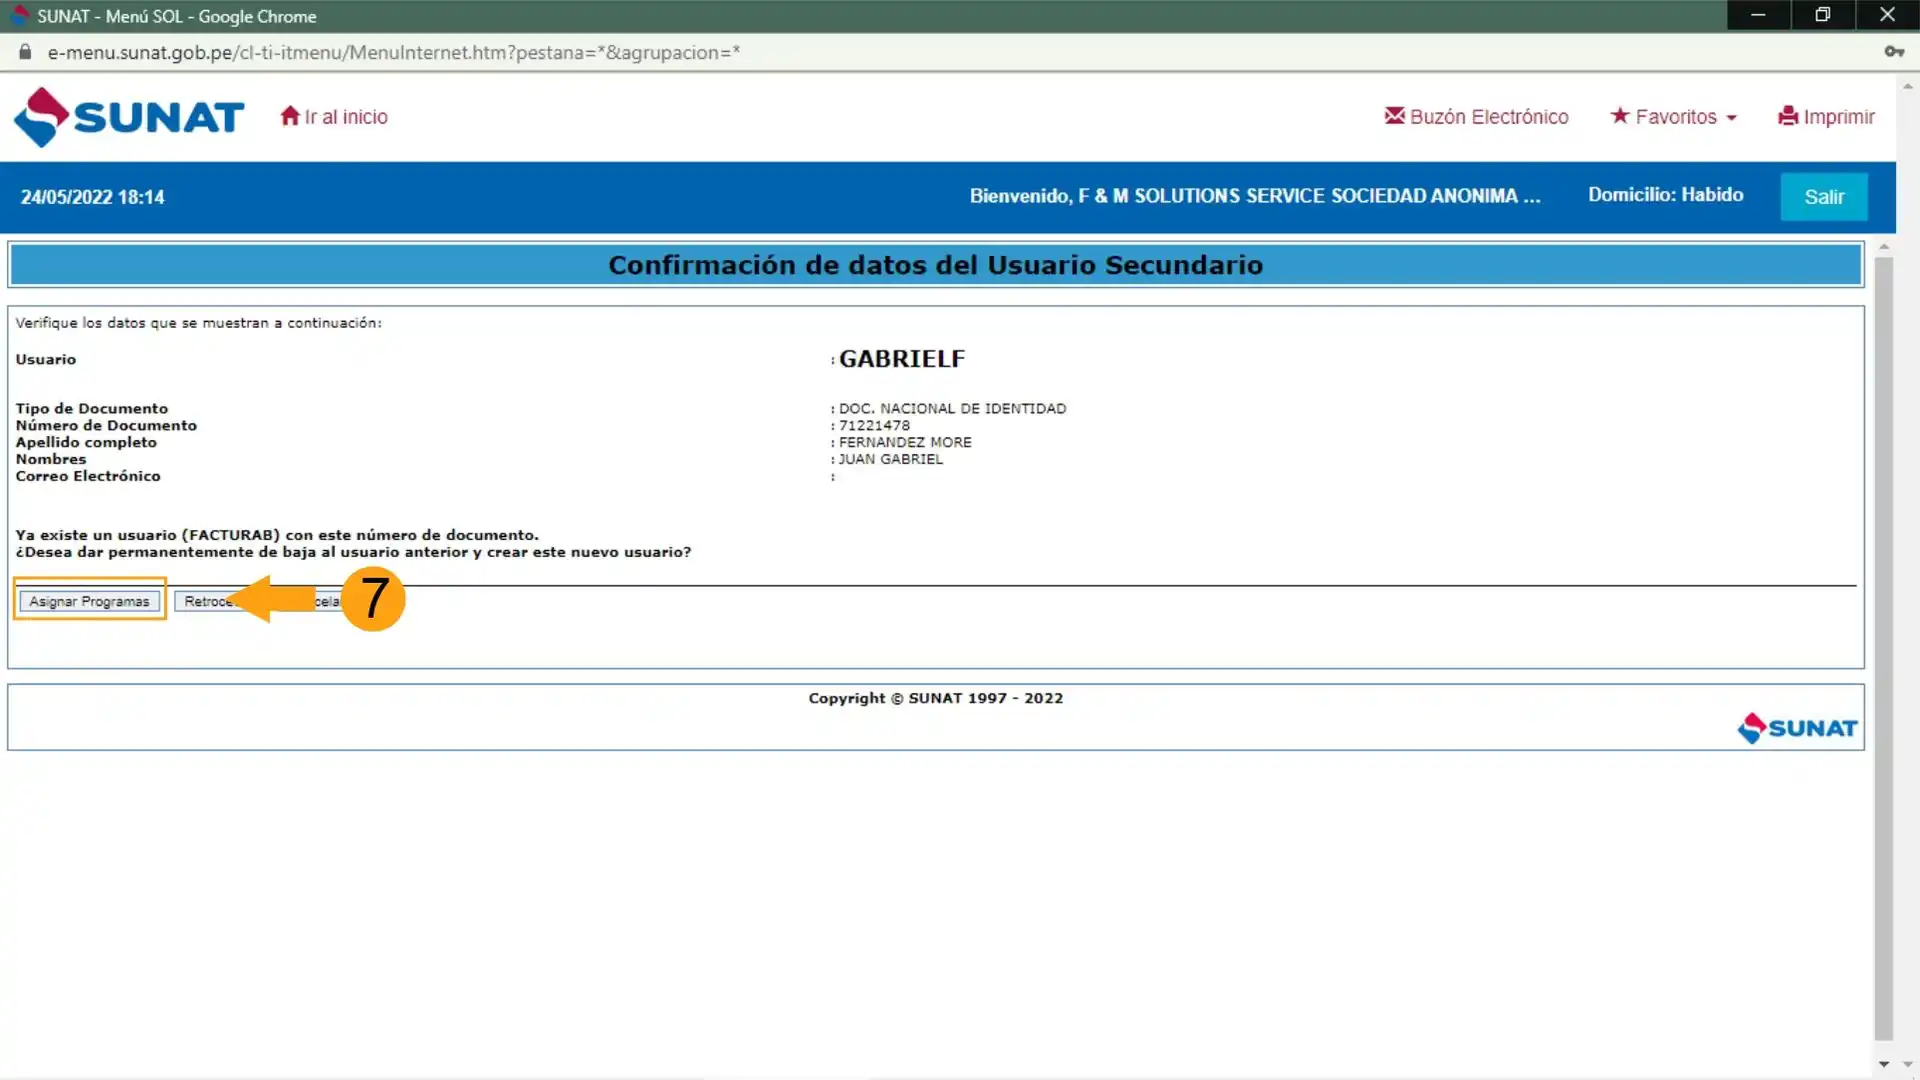Open the Buzón Electrónico envelope icon
This screenshot has width=1920, height=1080.
pyautogui.click(x=1394, y=116)
